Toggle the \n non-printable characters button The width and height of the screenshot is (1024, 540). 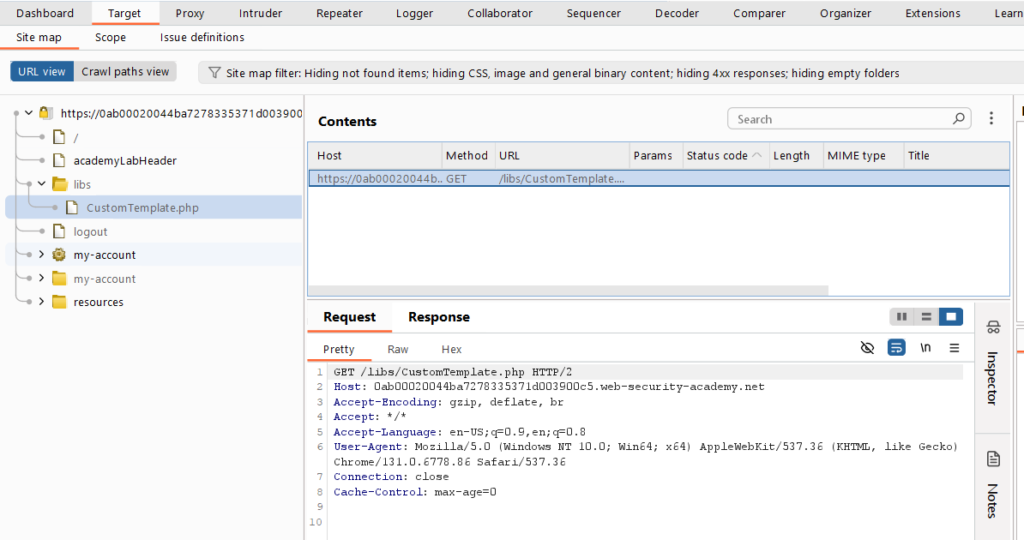click(926, 348)
